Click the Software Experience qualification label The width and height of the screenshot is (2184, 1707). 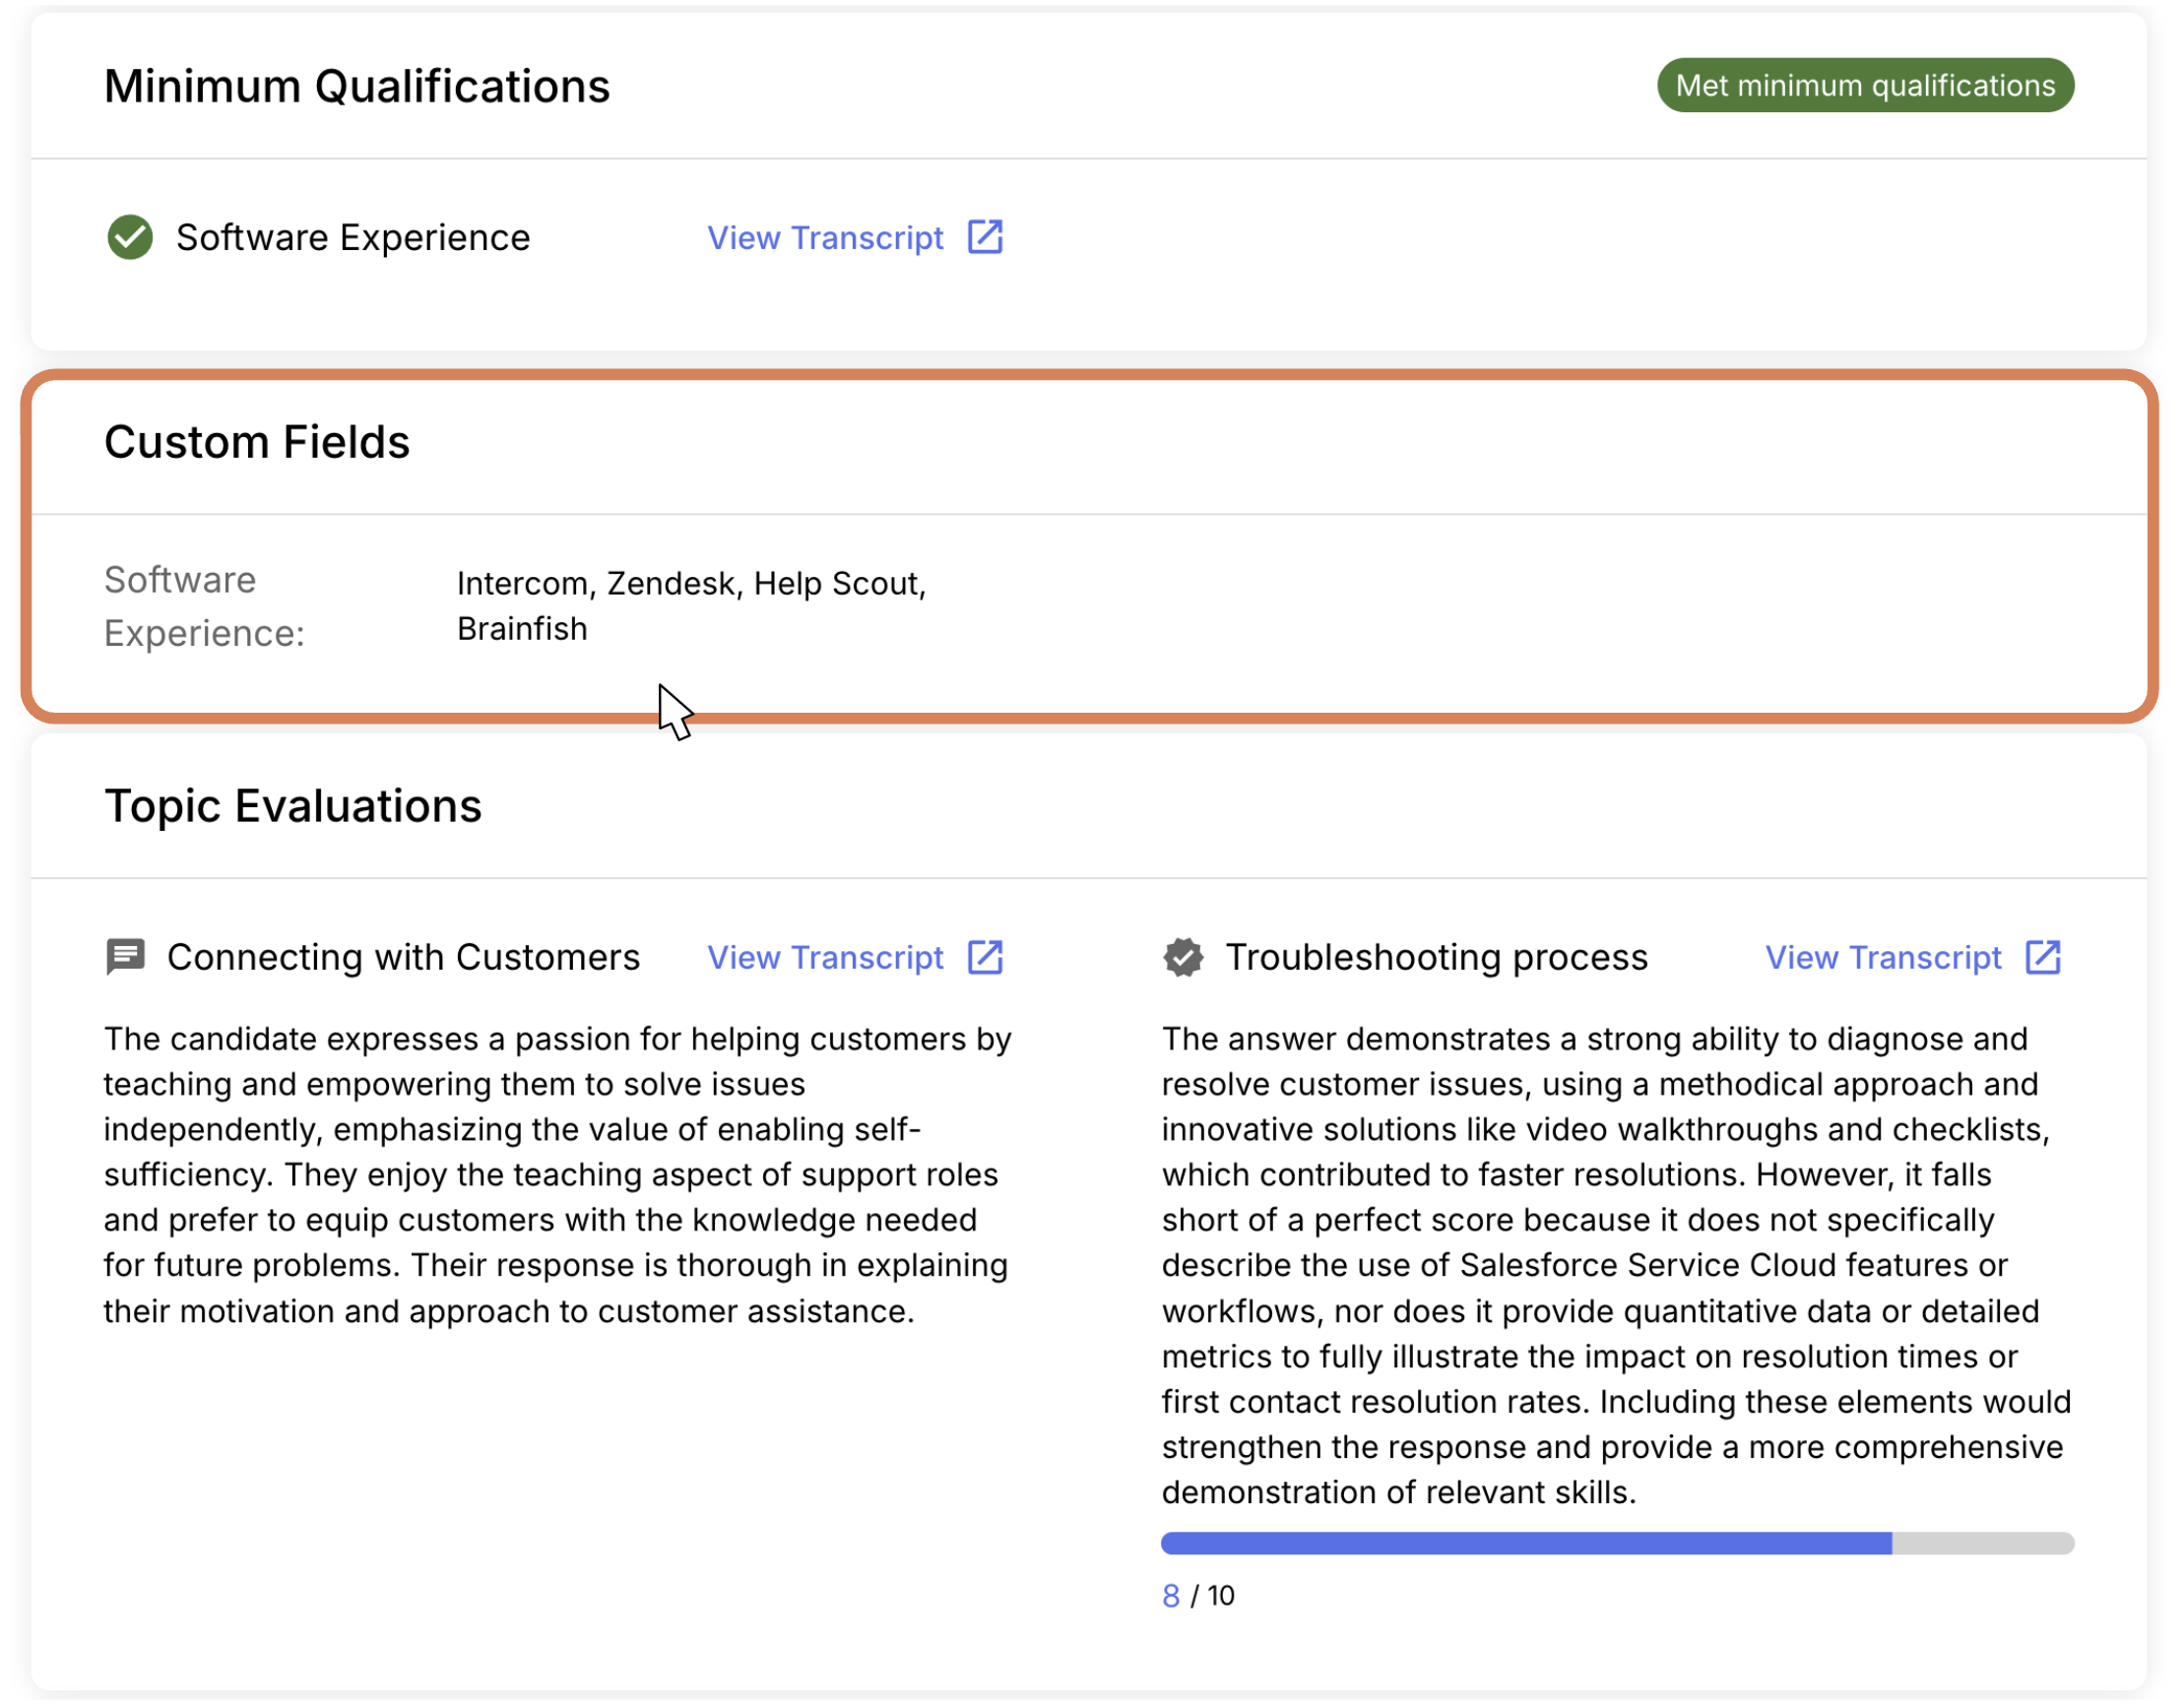(x=353, y=238)
